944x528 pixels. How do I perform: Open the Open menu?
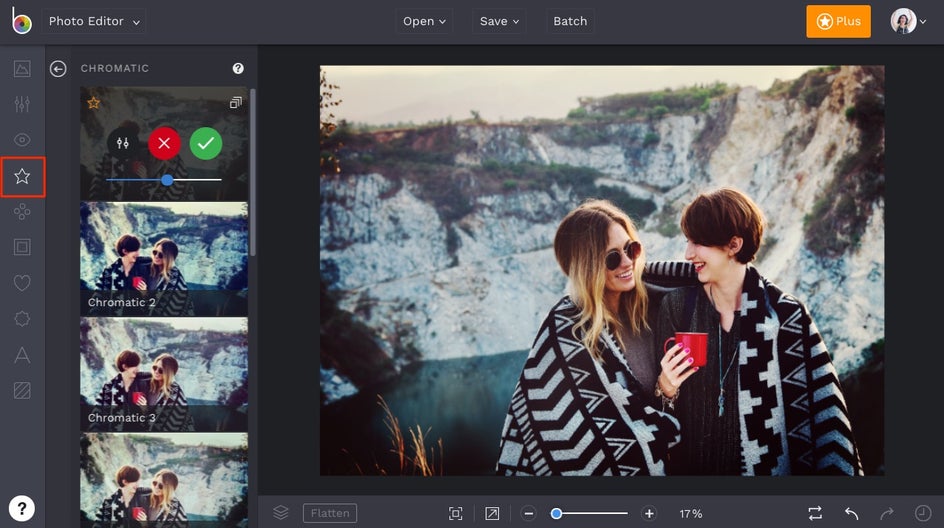424,21
